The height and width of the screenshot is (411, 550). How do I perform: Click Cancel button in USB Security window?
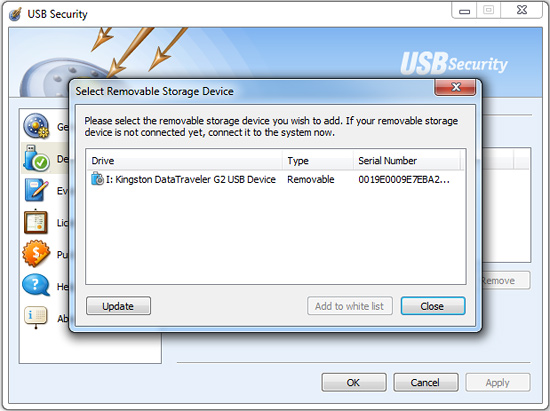coord(425,382)
